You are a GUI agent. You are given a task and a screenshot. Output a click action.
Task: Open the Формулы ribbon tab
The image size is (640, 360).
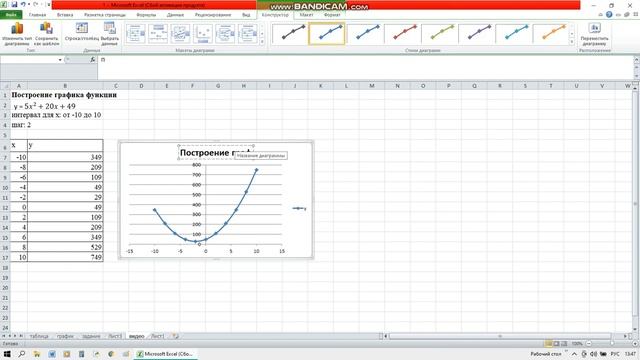(146, 15)
